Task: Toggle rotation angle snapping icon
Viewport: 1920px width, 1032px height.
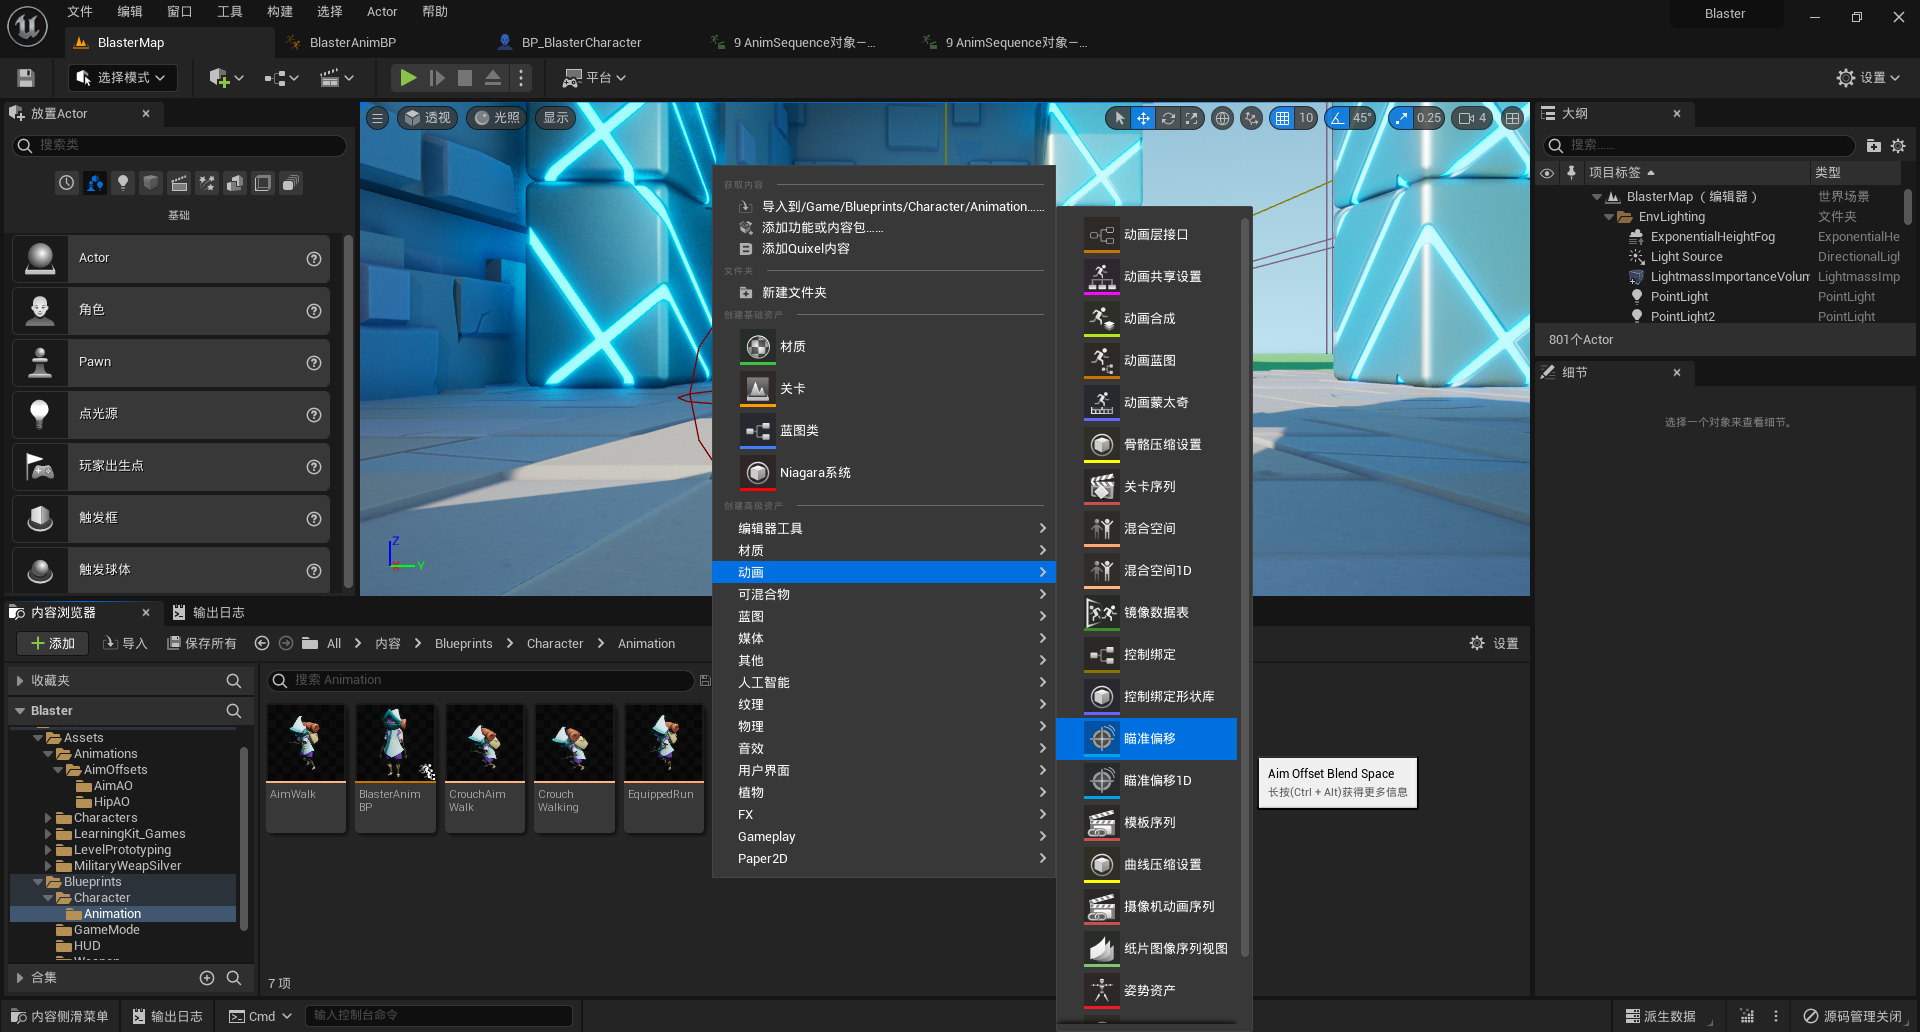Action: [1336, 118]
